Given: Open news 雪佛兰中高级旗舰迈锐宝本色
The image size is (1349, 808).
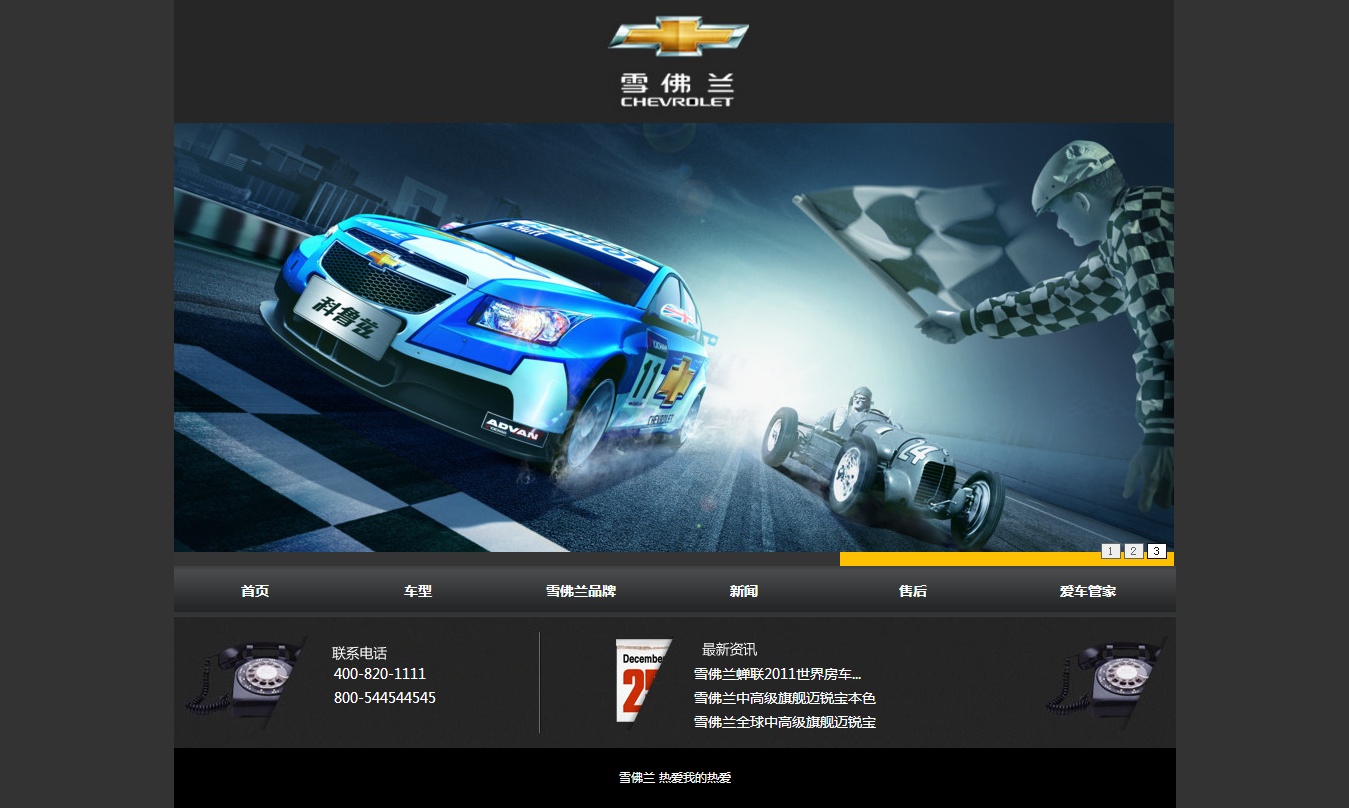Looking at the screenshot, I should click(785, 698).
